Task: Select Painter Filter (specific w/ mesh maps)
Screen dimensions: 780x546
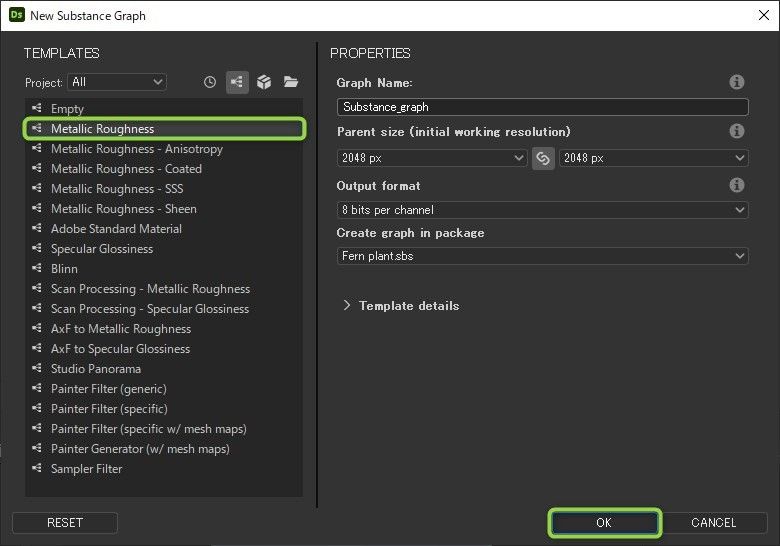Action: click(x=164, y=429)
